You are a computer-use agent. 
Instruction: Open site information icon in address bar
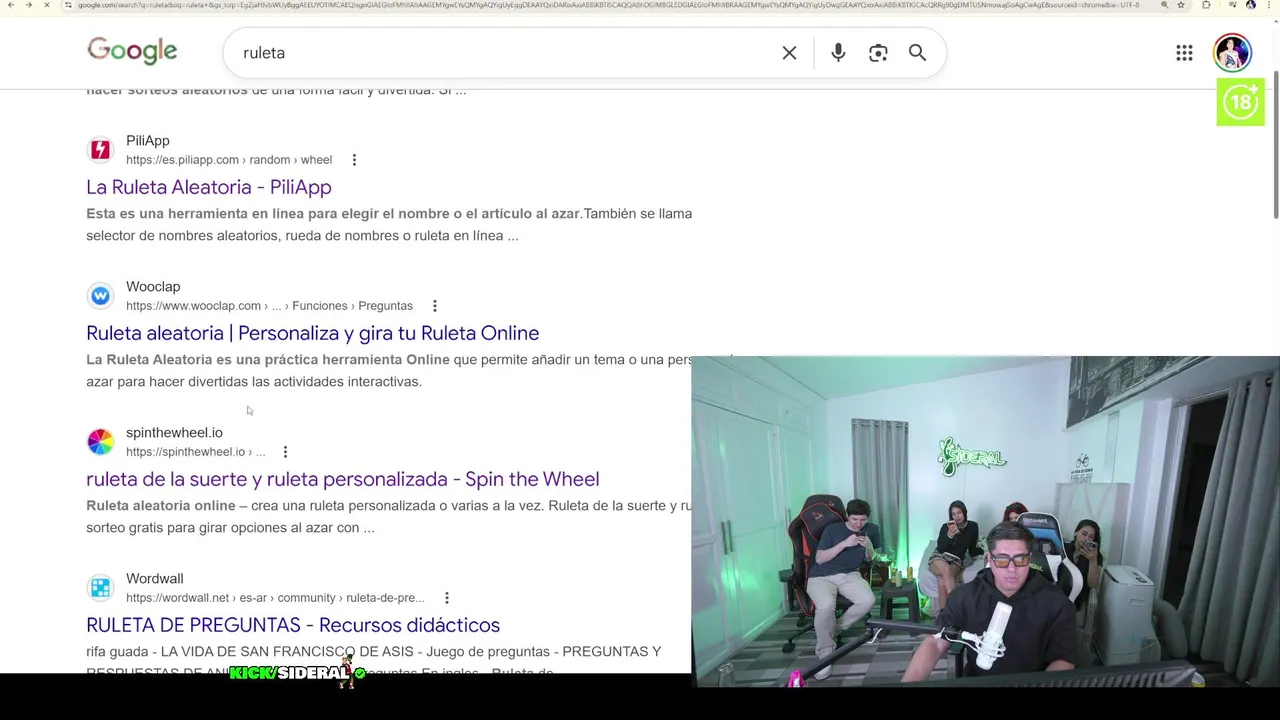68,5
